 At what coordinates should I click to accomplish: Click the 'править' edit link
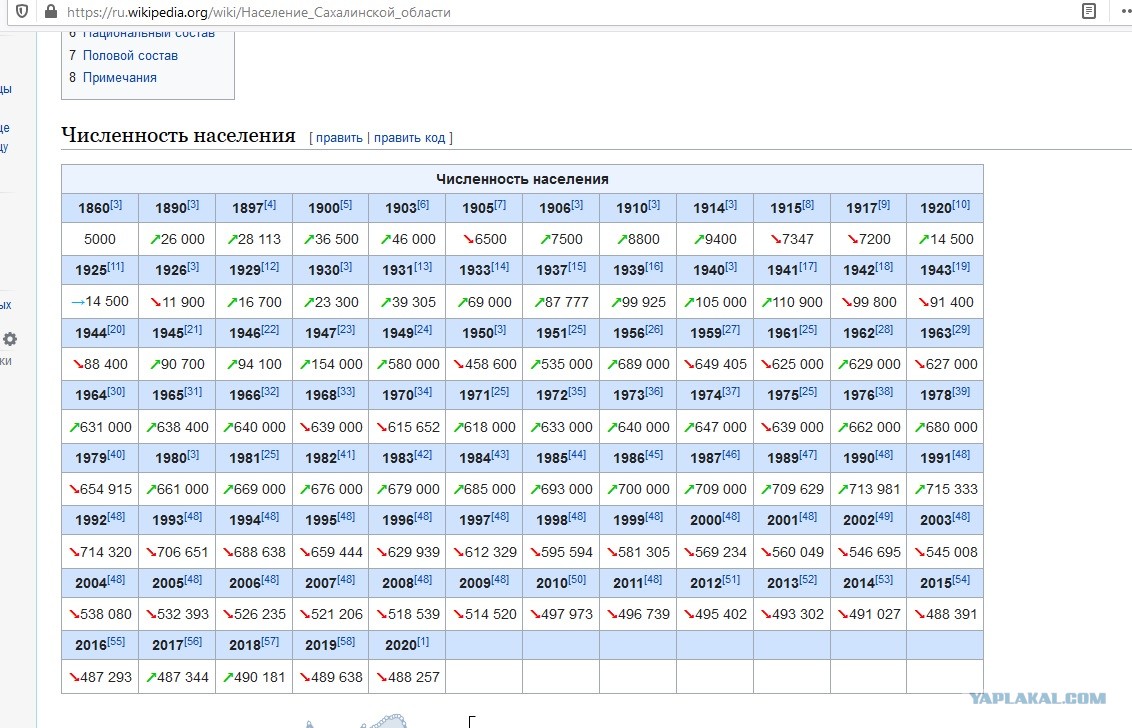pyautogui.click(x=339, y=137)
